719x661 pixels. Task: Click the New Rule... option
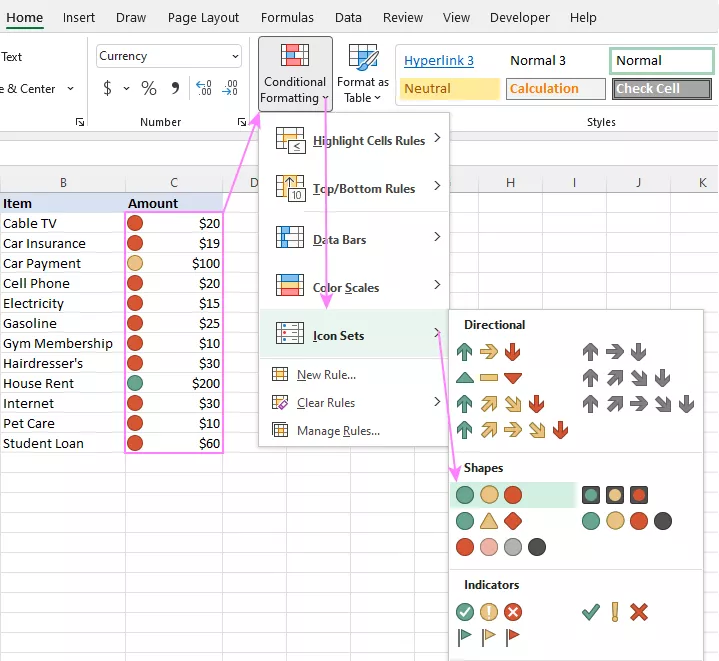tap(326, 375)
